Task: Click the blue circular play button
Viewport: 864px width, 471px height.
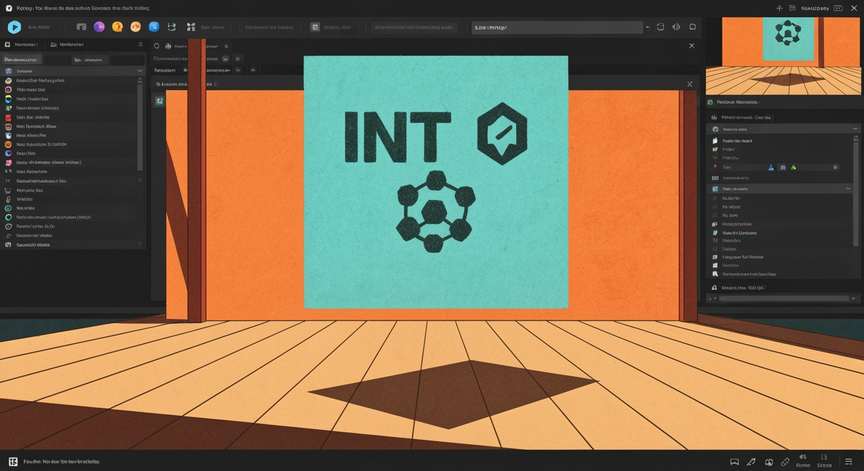Action: click(x=14, y=27)
